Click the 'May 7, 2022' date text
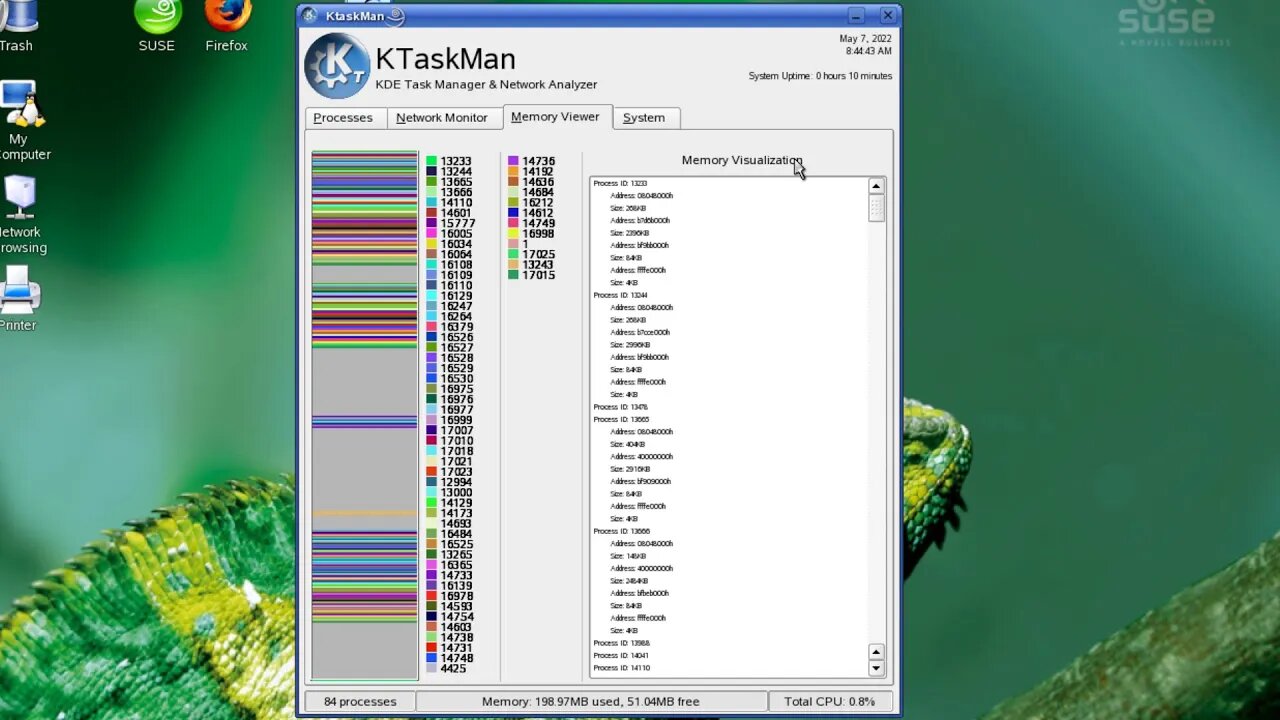Image resolution: width=1280 pixels, height=720 pixels. tap(866, 39)
